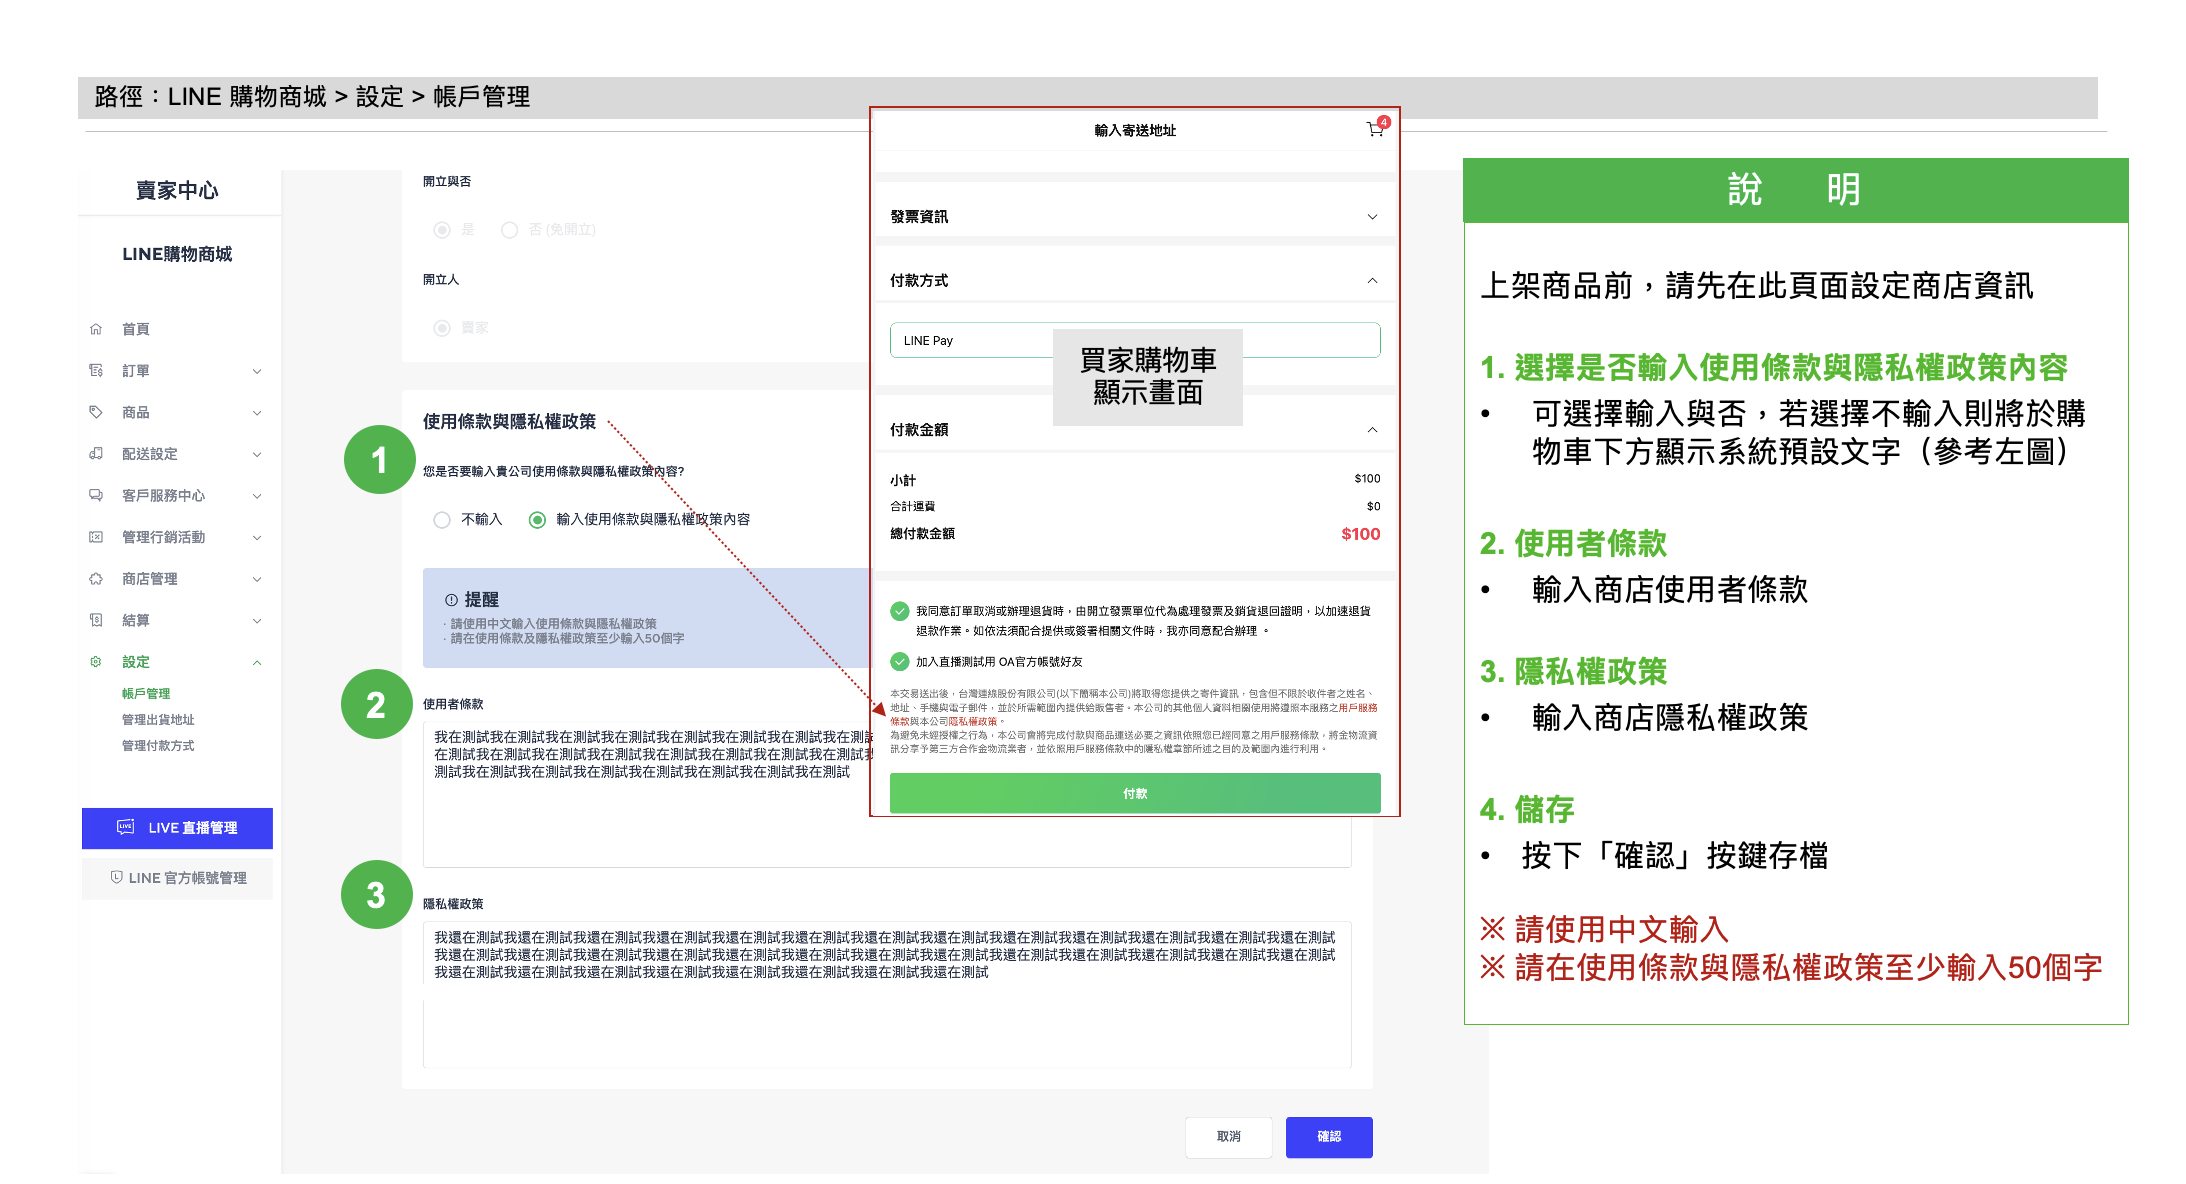Click the 設定 gear icon
Image resolution: width=2186 pixels, height=1184 pixels.
coord(96,662)
